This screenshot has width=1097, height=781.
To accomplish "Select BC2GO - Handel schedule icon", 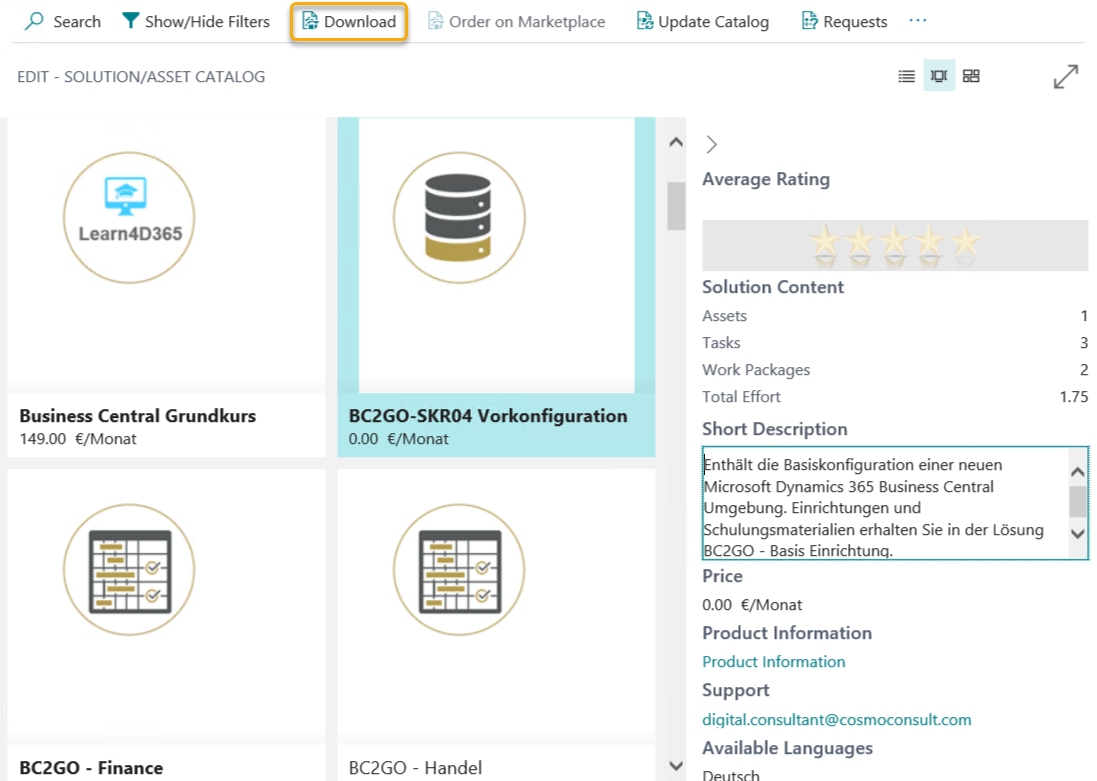I will (459, 572).
